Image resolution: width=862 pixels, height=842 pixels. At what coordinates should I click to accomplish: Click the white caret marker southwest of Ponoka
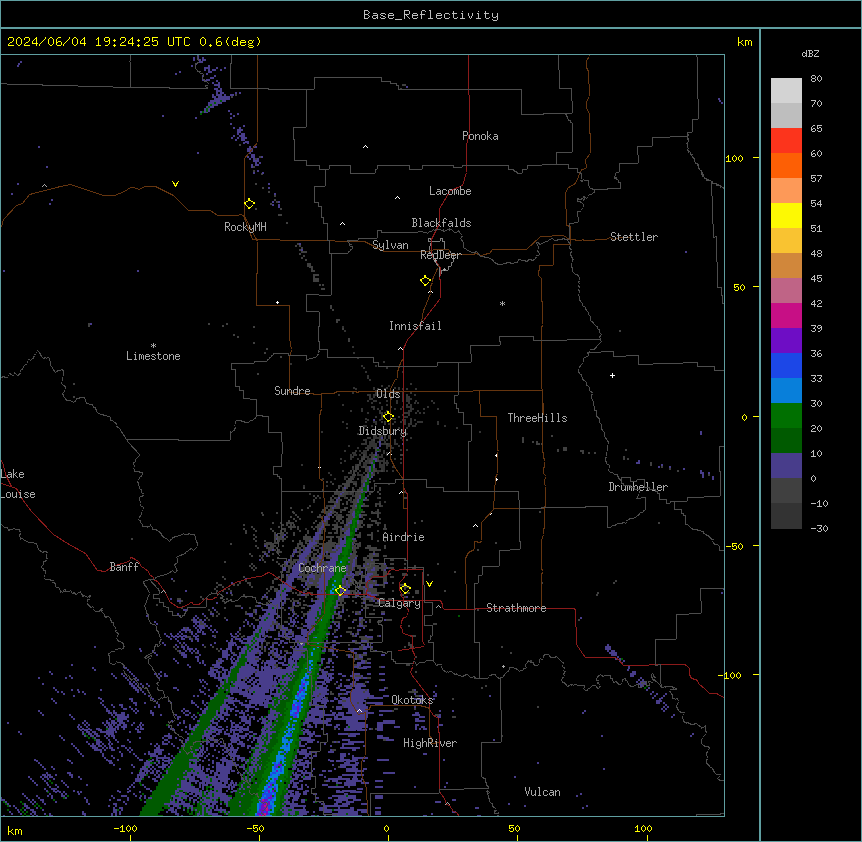coord(366,147)
